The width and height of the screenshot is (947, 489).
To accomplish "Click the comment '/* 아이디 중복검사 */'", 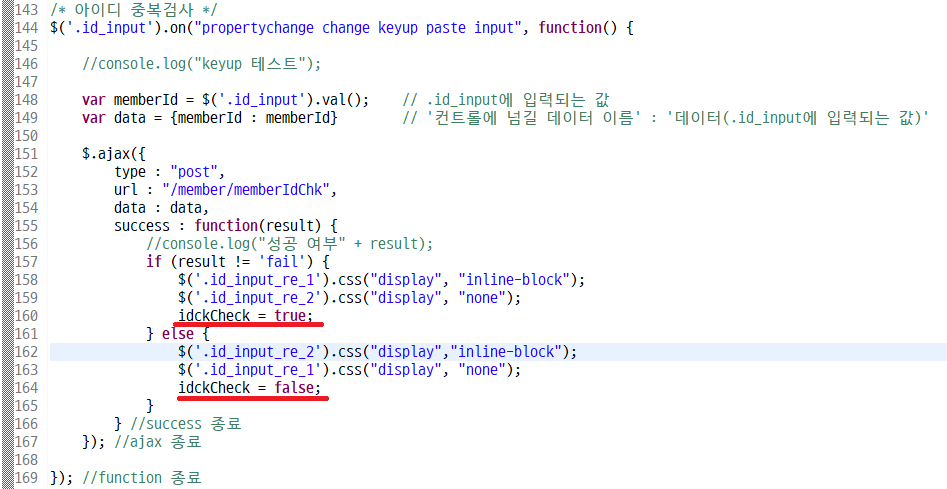I will point(133,10).
